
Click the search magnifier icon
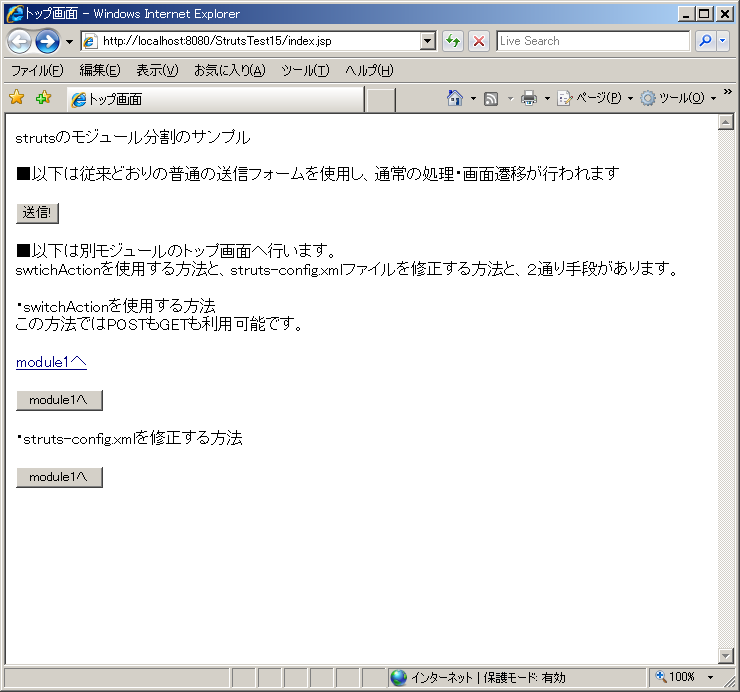(706, 41)
